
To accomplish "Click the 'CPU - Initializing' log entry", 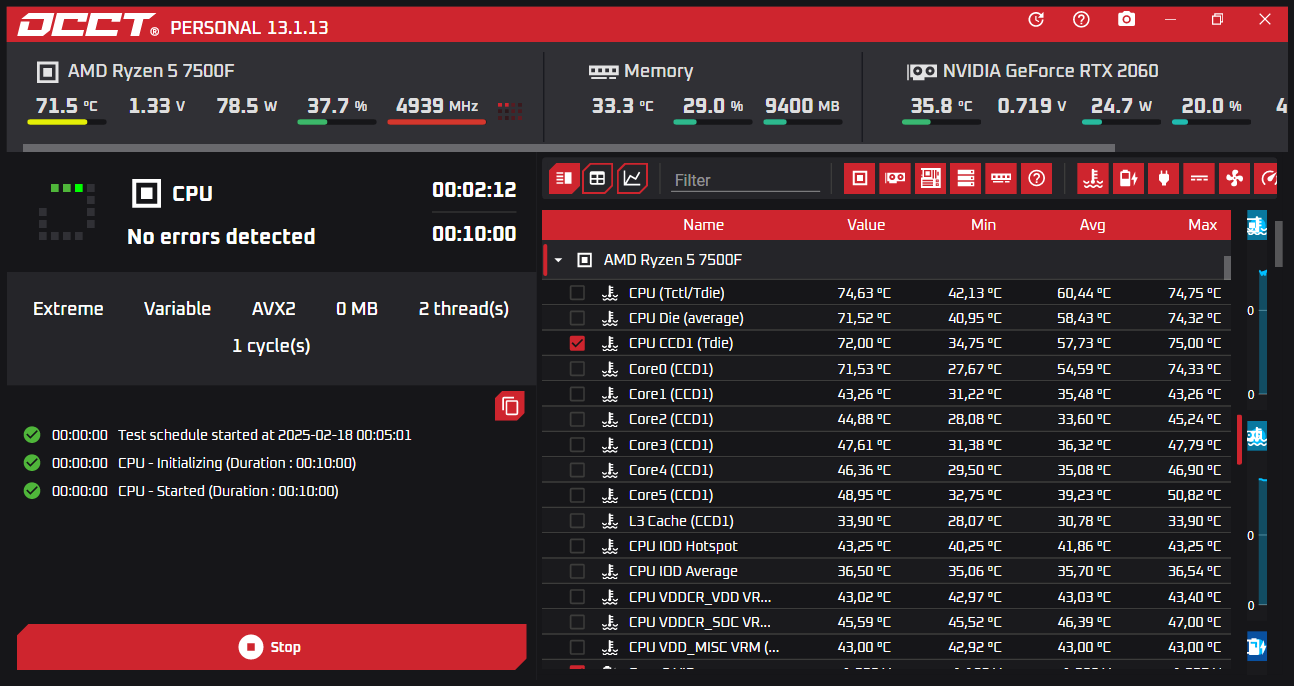I will (x=237, y=463).
